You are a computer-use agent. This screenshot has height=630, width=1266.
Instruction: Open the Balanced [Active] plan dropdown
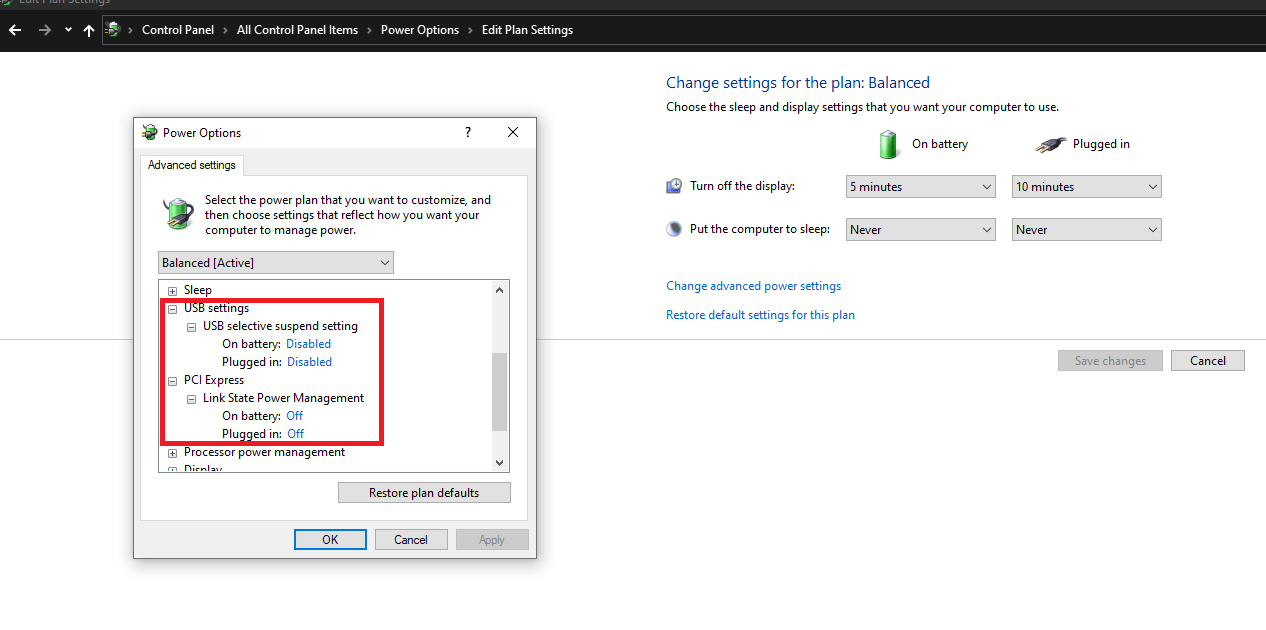tap(276, 263)
